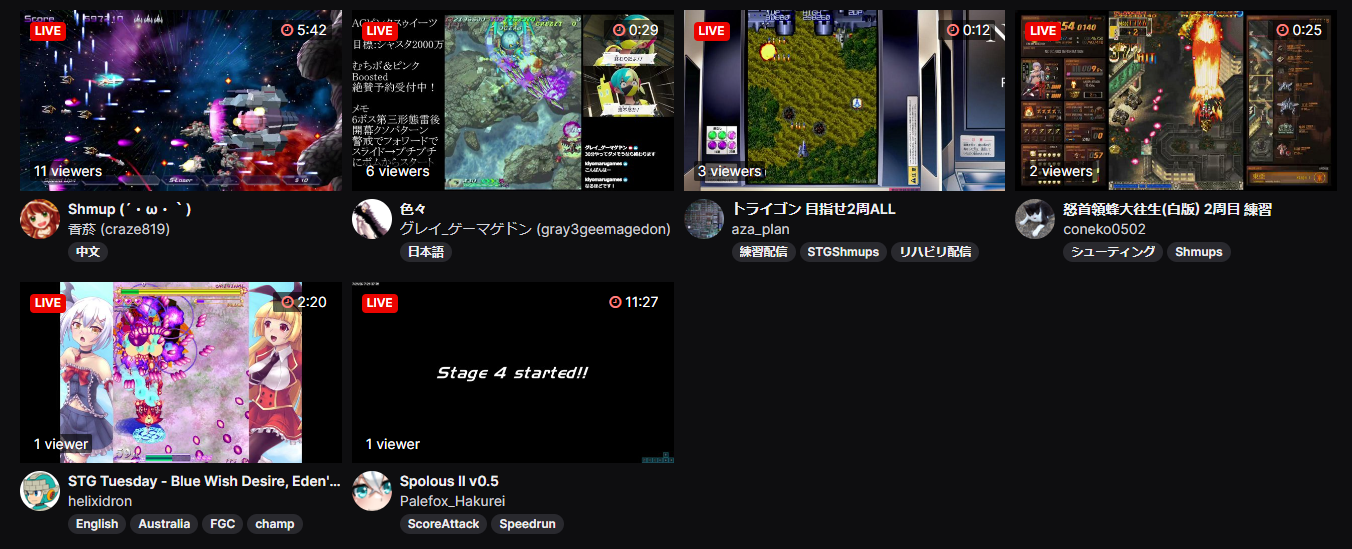Click the LIVE badge on coneko0502's stream
Image resolution: width=1352 pixels, height=549 pixels.
(1043, 30)
